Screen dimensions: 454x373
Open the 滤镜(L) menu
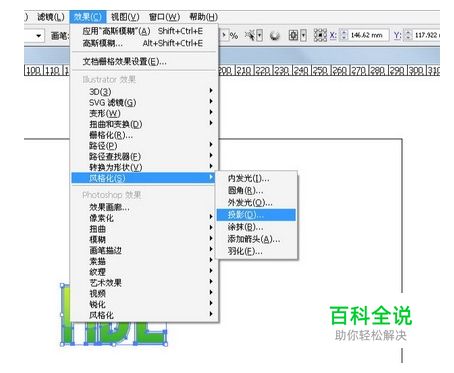50,17
